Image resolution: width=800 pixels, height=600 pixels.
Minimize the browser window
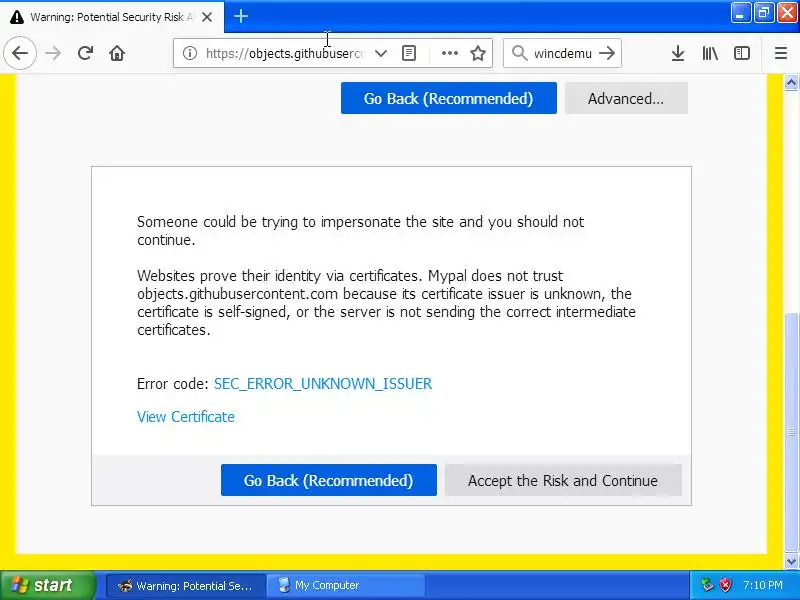740,13
